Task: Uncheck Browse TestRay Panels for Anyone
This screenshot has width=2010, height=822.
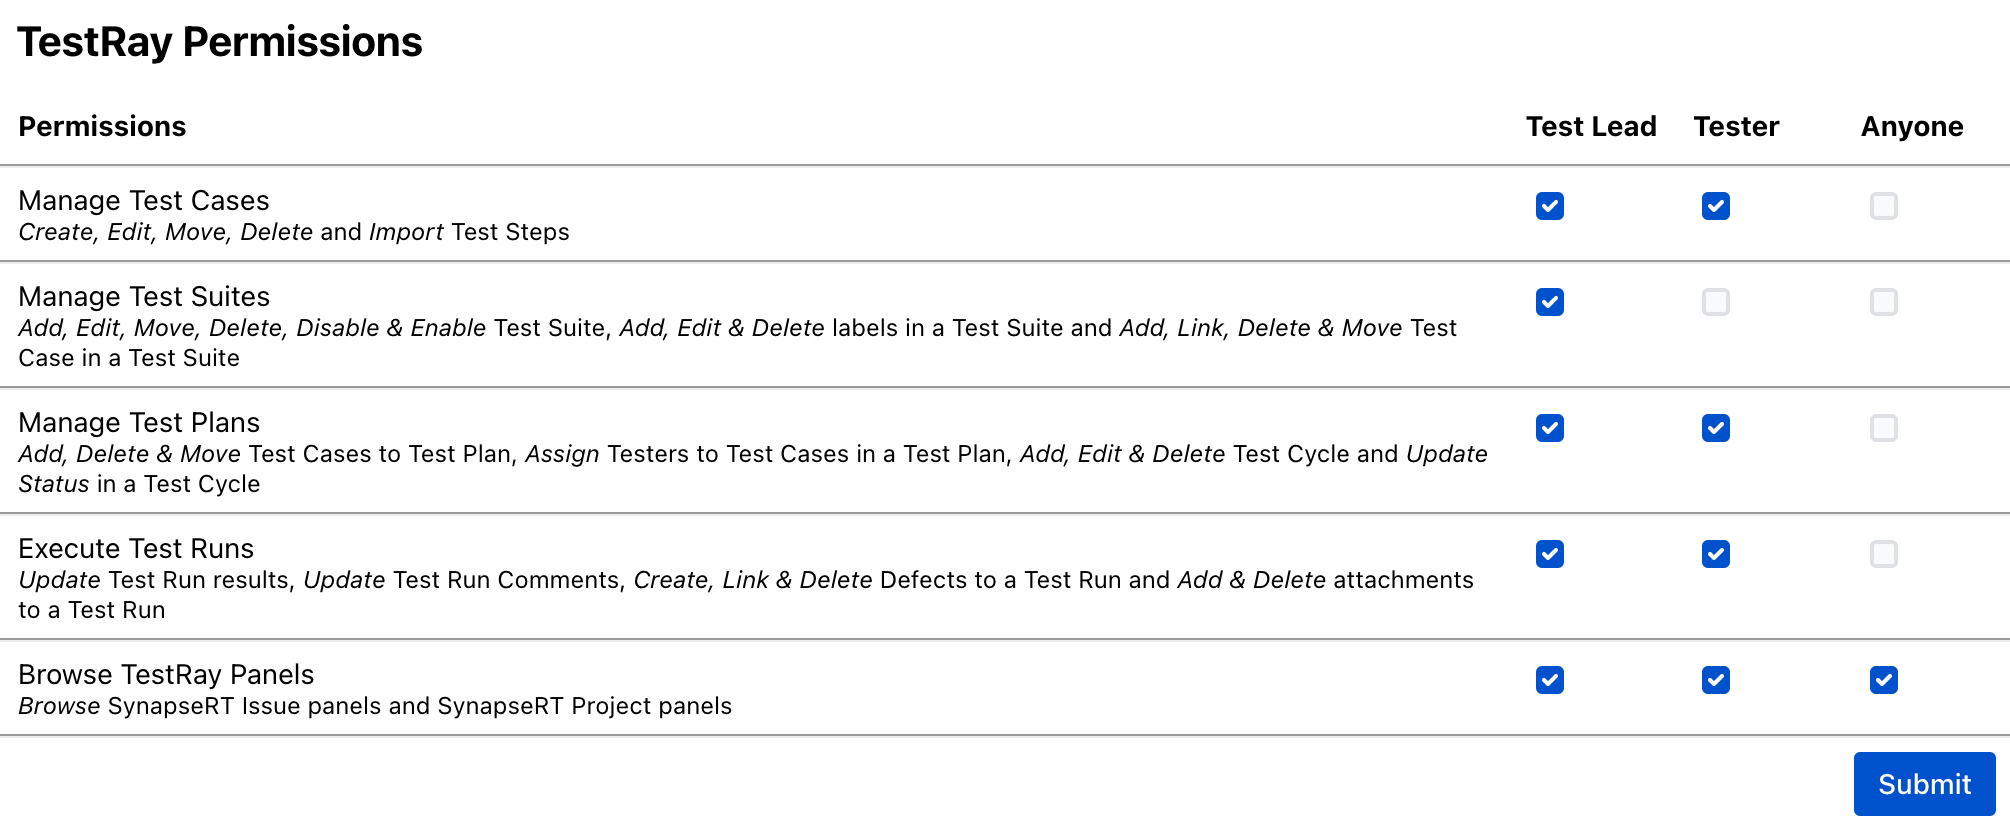Action: point(1884,680)
